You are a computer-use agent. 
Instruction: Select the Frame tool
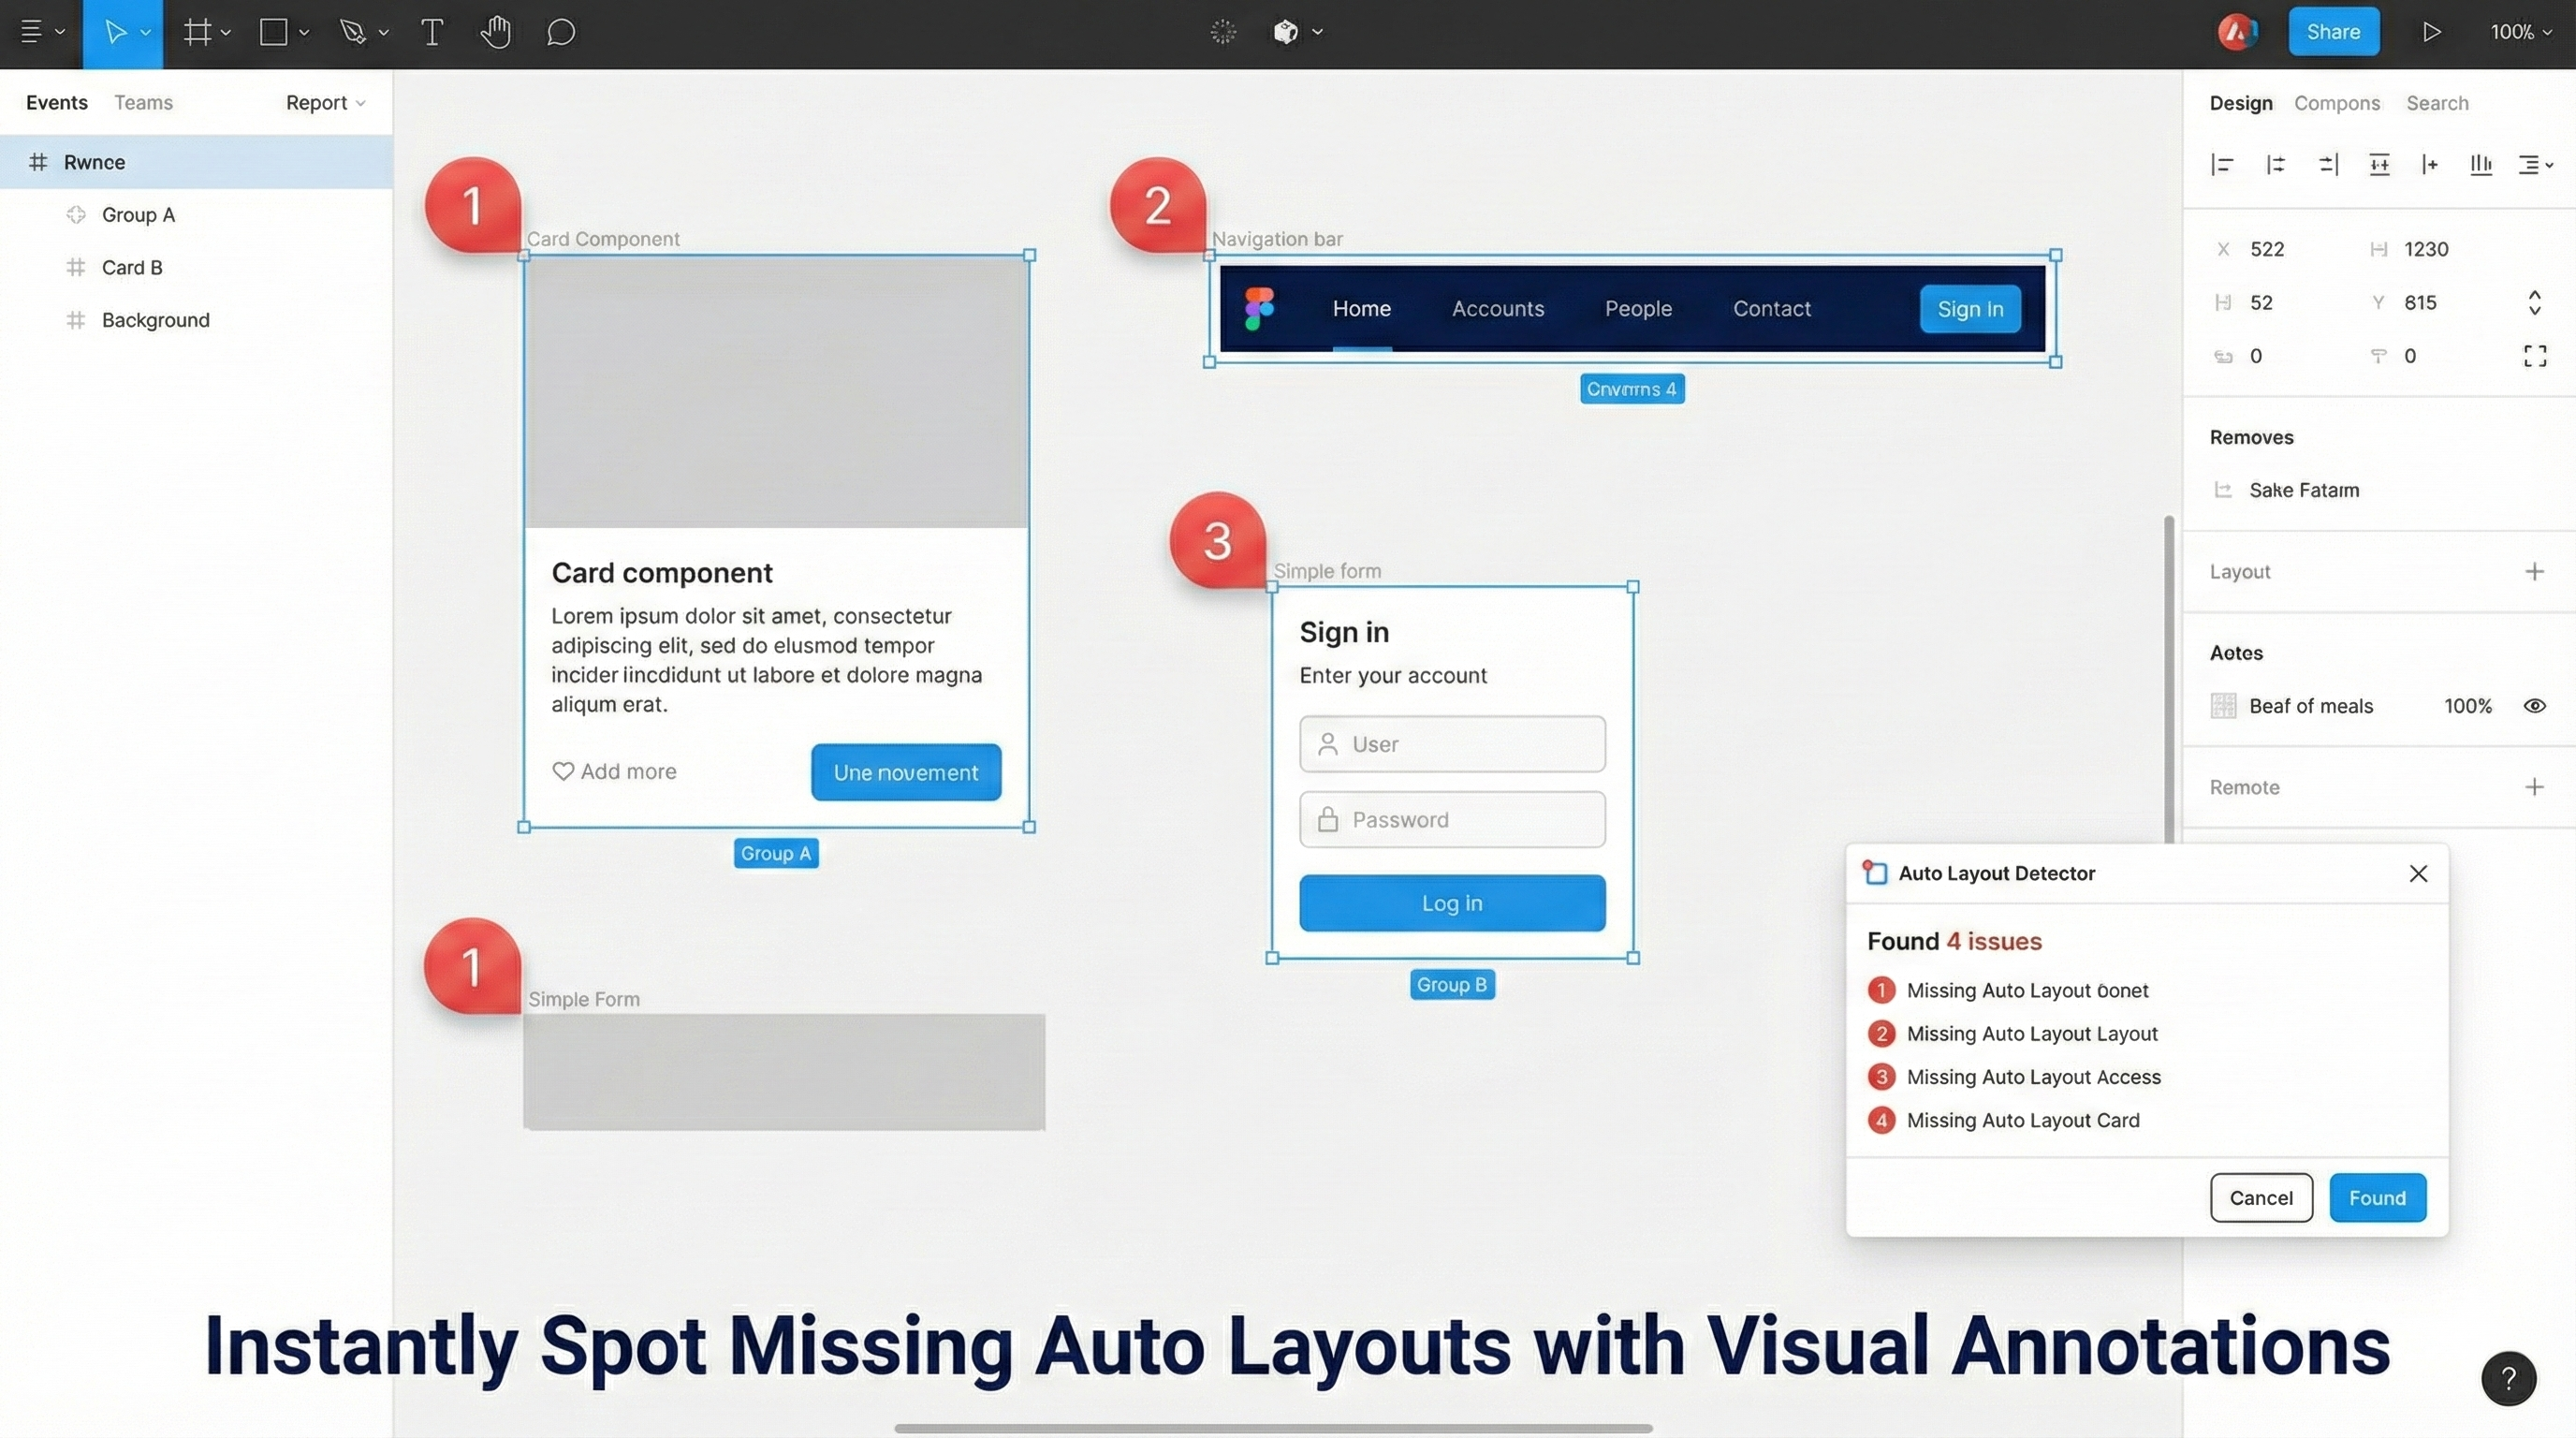tap(197, 32)
